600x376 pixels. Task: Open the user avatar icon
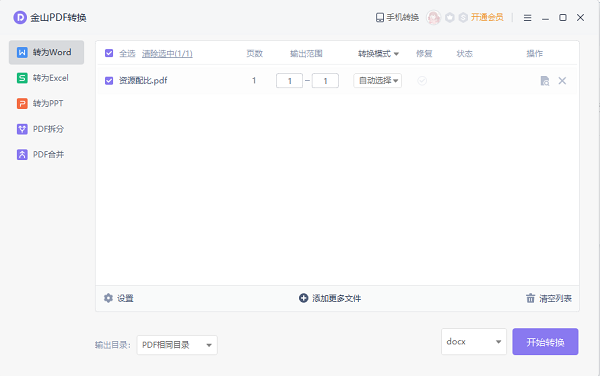[x=434, y=17]
